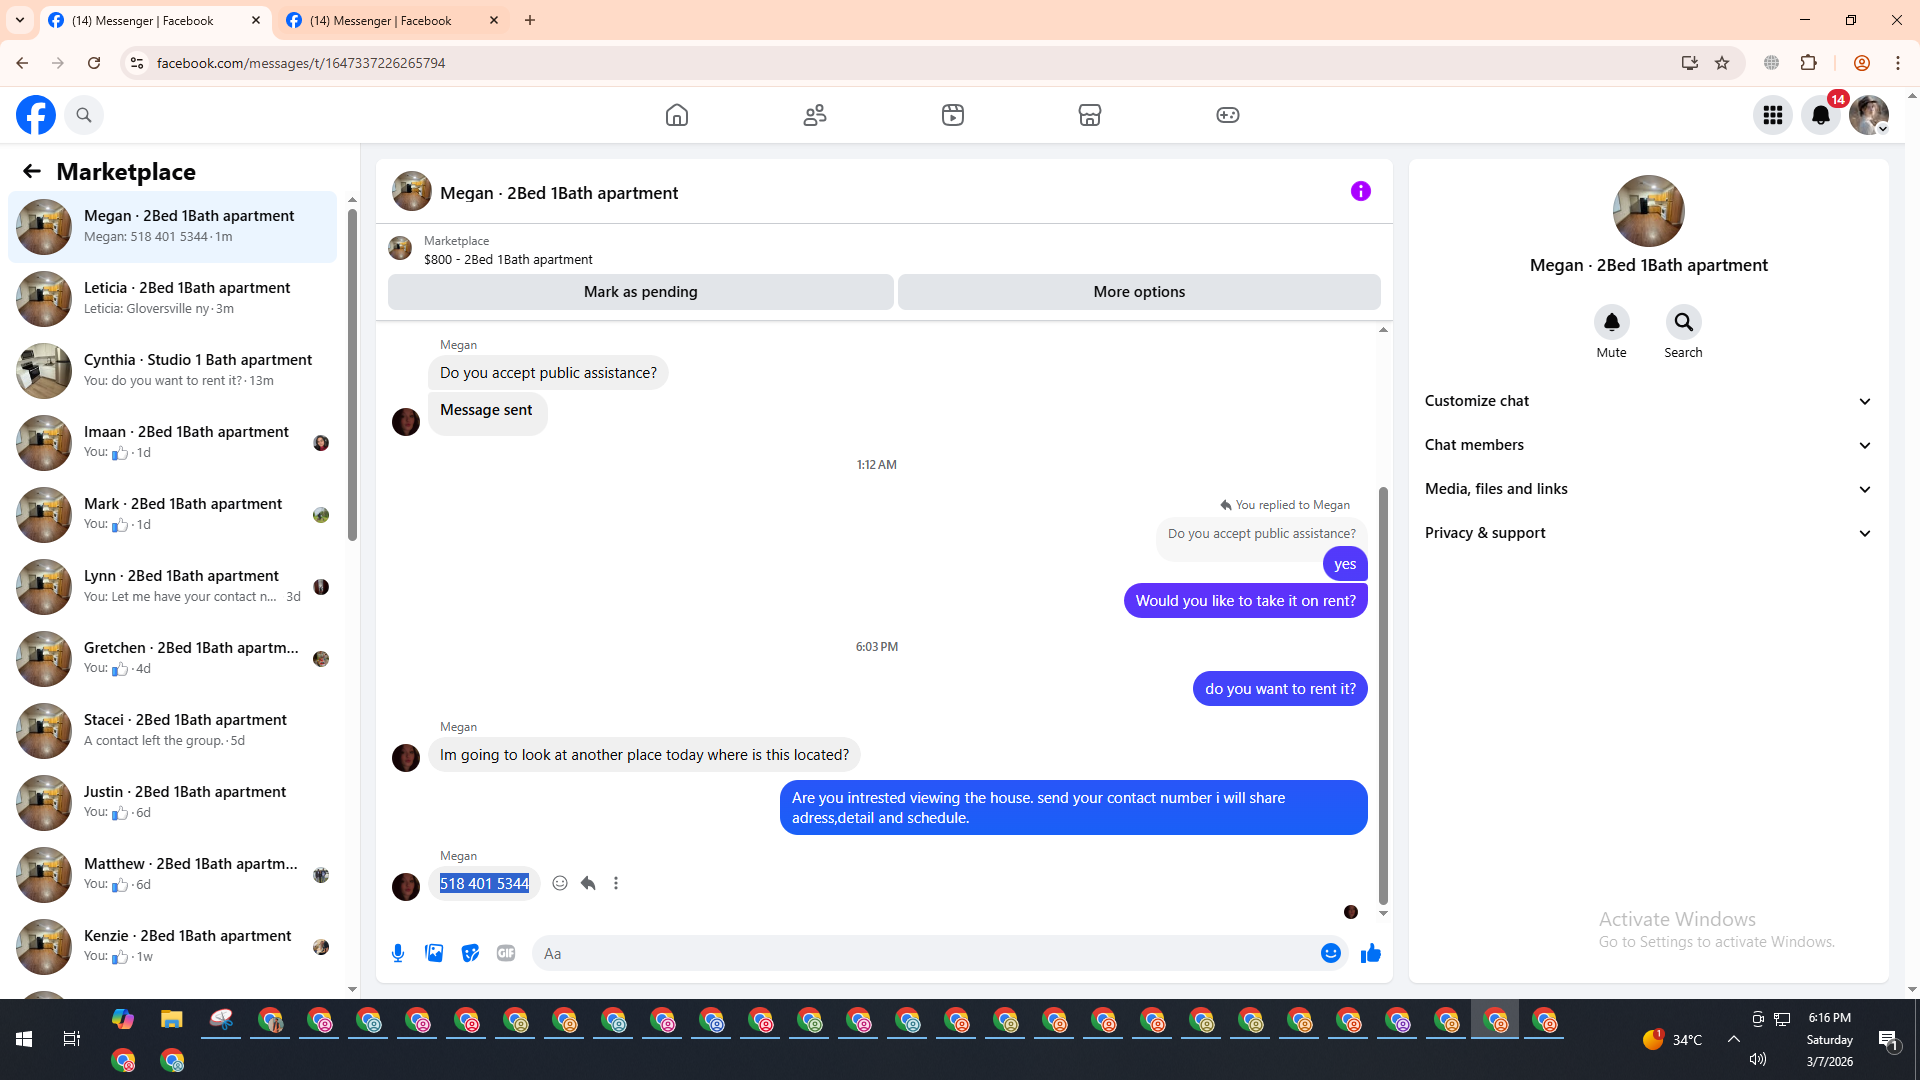Go to Home feed icon
Viewport: 1920px width, 1080px height.
click(x=677, y=115)
